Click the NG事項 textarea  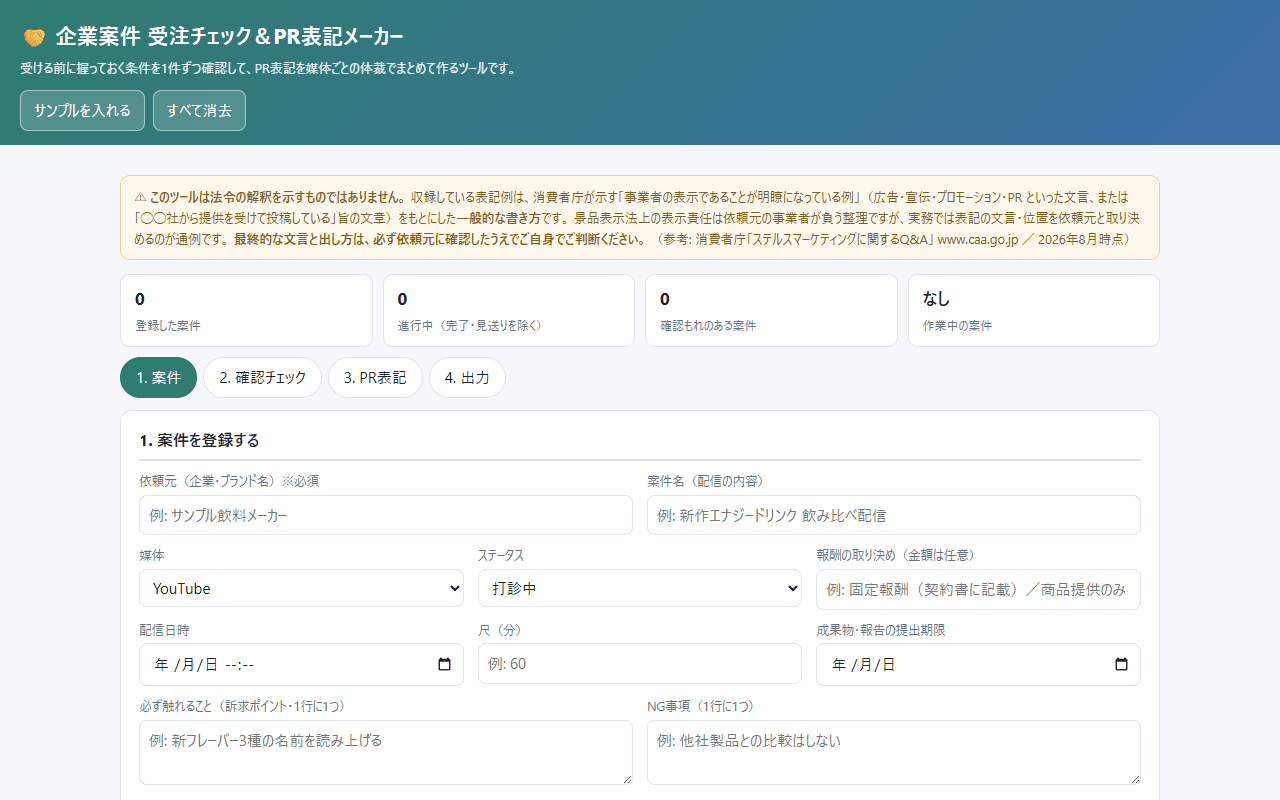894,752
